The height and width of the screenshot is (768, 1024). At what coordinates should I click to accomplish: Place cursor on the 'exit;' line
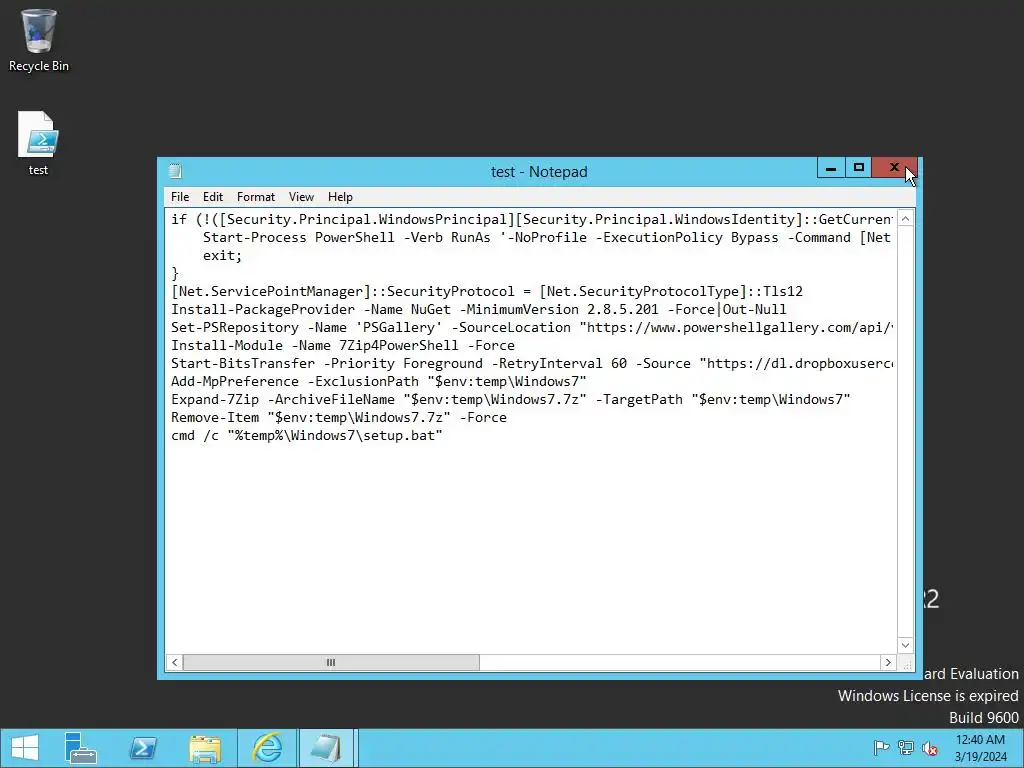point(222,255)
